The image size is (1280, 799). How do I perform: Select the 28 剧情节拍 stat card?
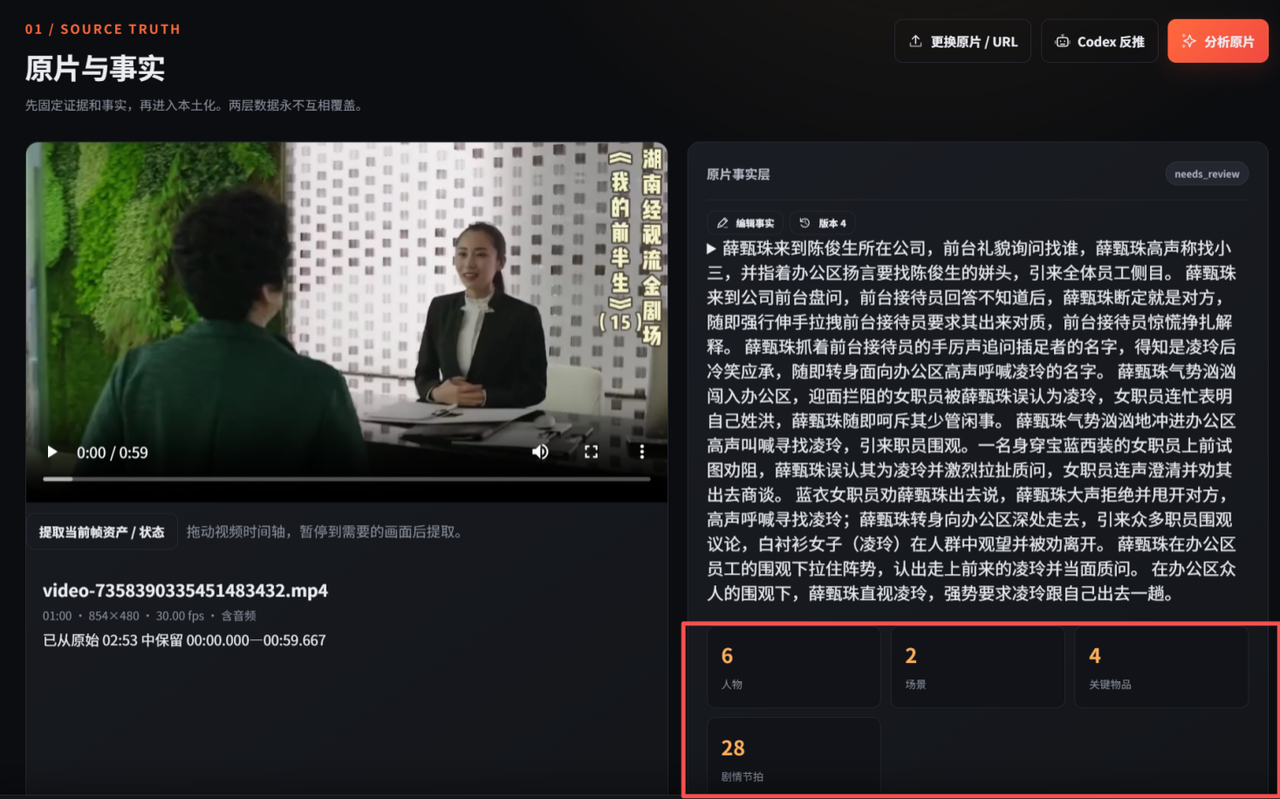click(x=794, y=757)
